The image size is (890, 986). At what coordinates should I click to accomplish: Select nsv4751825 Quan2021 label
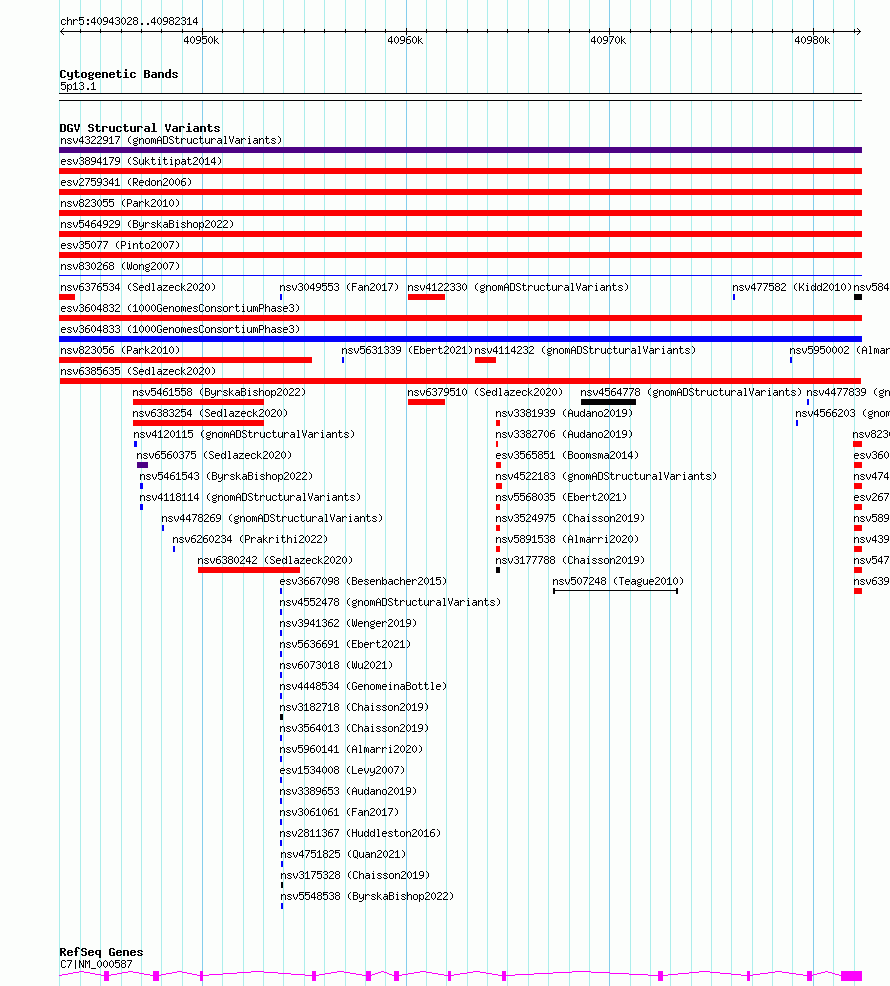coord(343,855)
